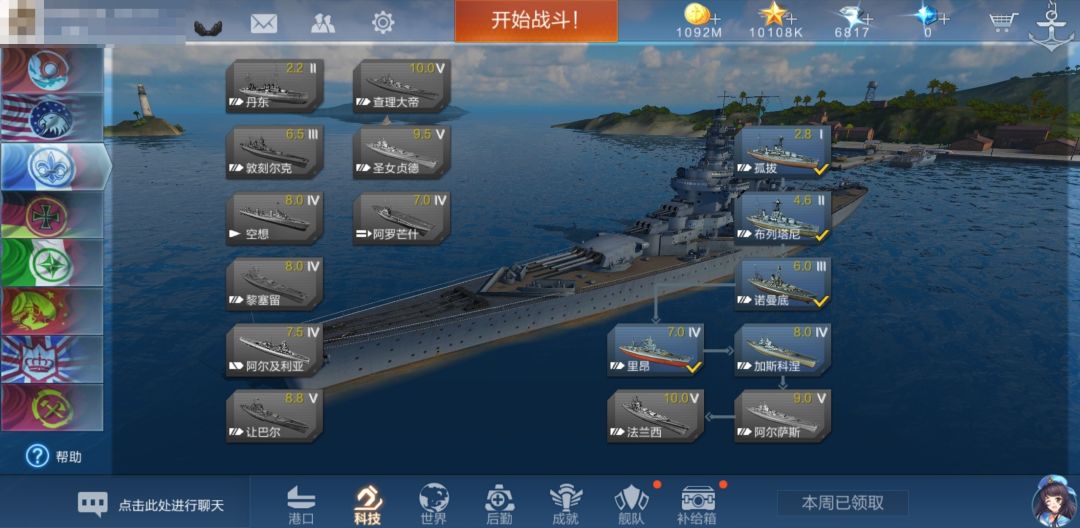The image size is (1080, 528).
Task: Select the 法兰西 tier V ship
Action: click(655, 416)
